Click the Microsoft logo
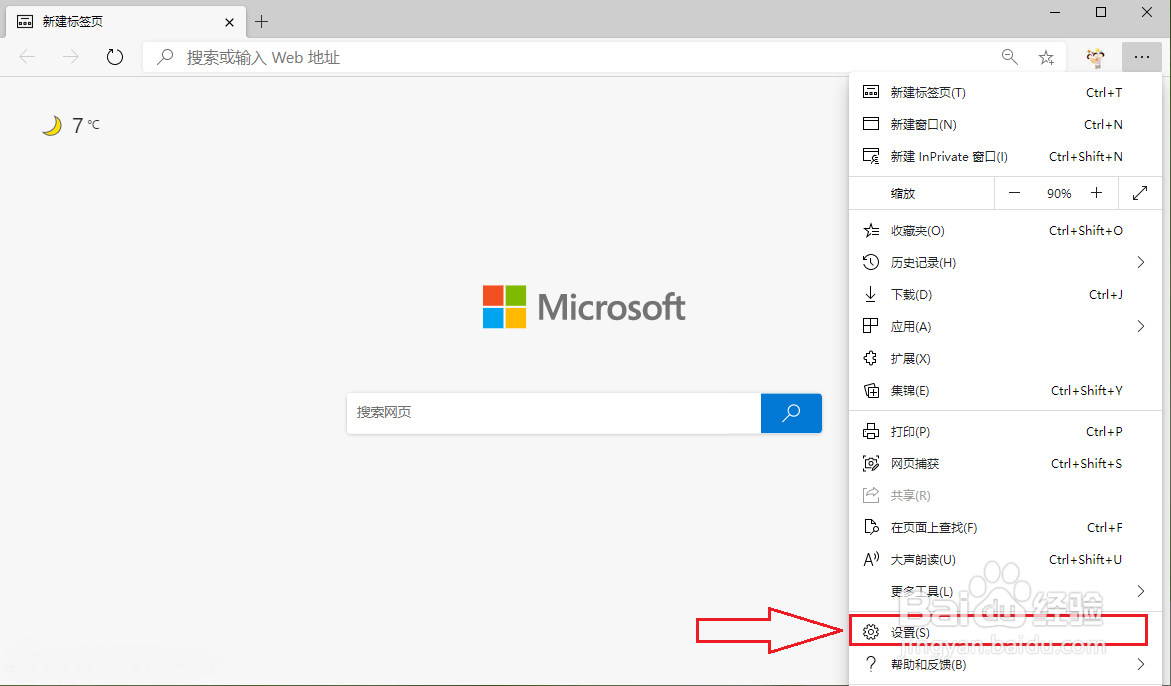Image resolution: width=1171 pixels, height=686 pixels. [x=584, y=307]
